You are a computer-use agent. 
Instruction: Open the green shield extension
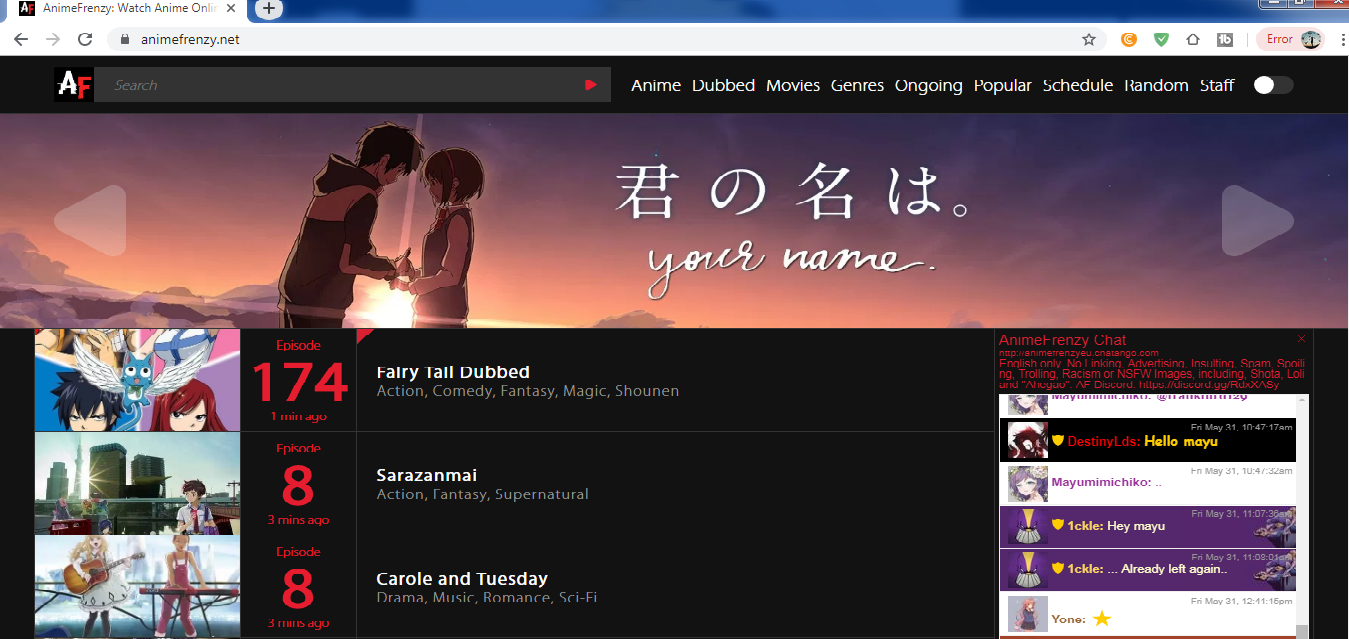(1161, 40)
